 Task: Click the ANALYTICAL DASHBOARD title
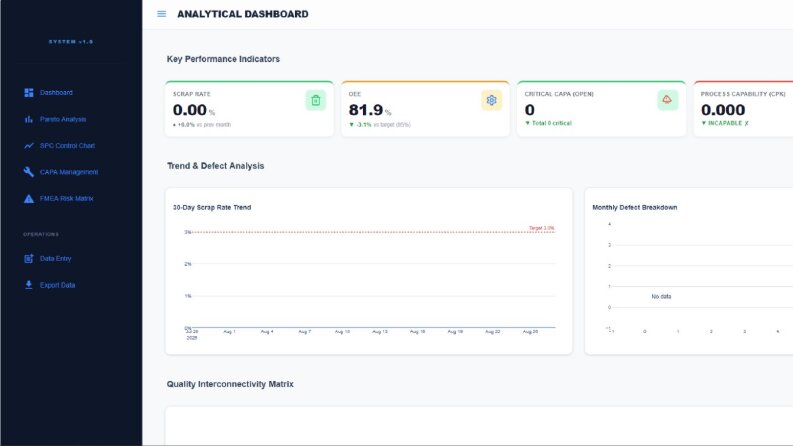pos(243,14)
